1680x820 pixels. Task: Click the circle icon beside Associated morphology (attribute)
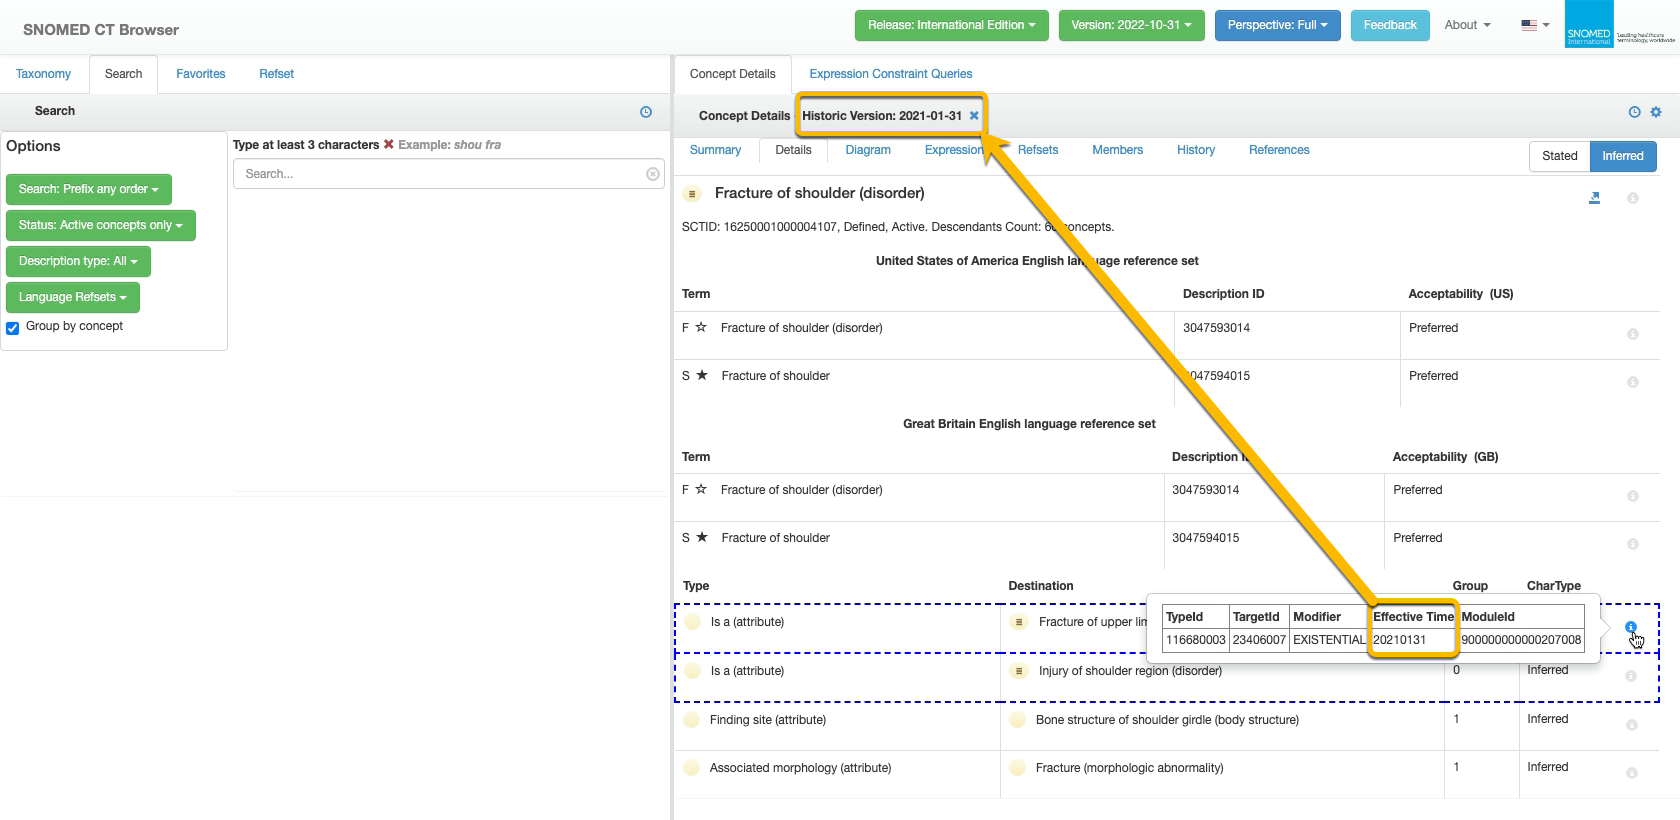691,768
